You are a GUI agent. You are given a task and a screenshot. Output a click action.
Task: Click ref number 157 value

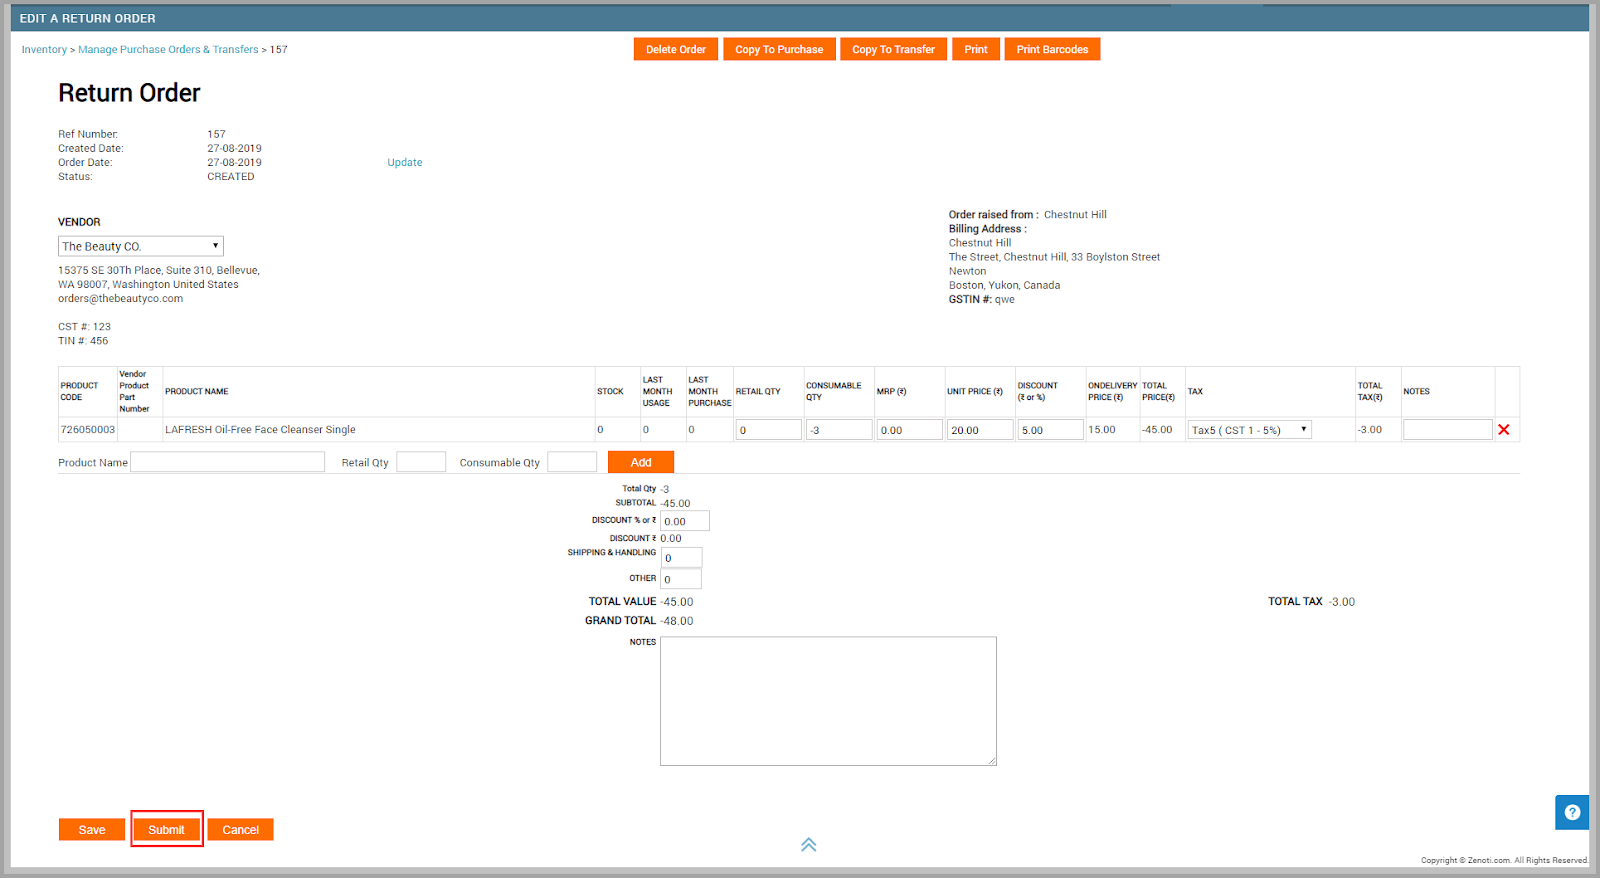click(x=217, y=134)
